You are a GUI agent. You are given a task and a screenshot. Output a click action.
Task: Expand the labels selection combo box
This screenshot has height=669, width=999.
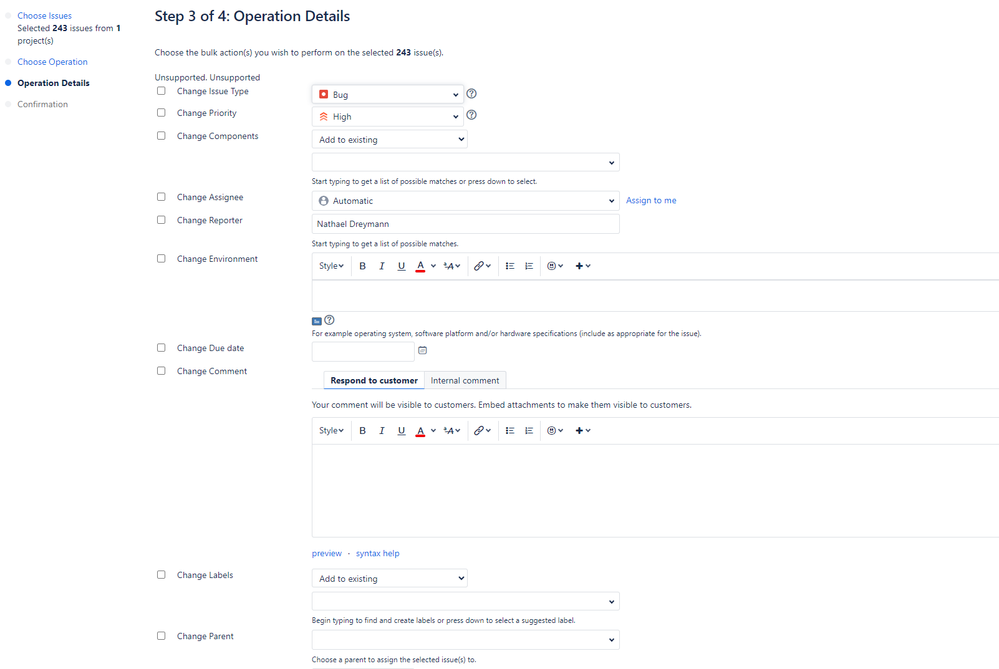[x=465, y=601]
